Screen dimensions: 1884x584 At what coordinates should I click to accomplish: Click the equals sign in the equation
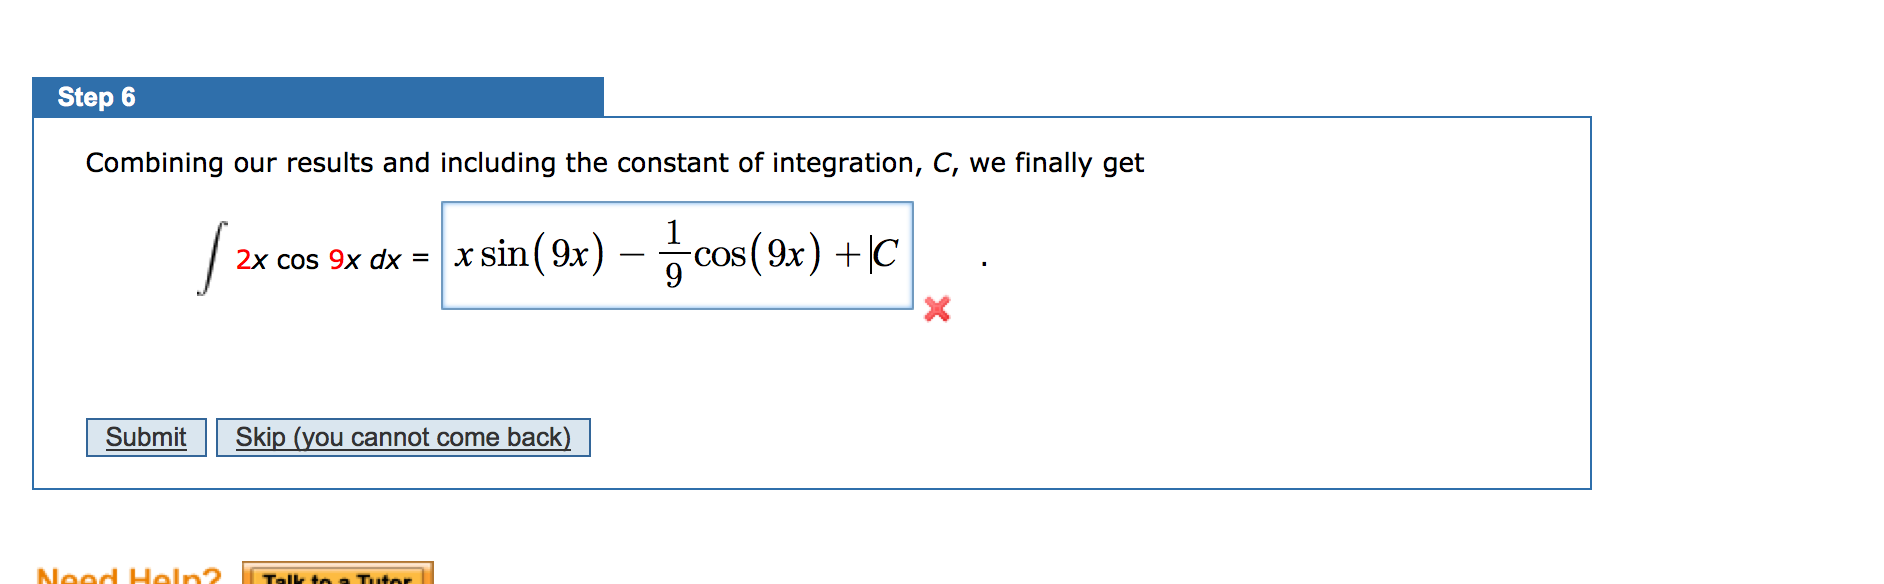pos(420,260)
